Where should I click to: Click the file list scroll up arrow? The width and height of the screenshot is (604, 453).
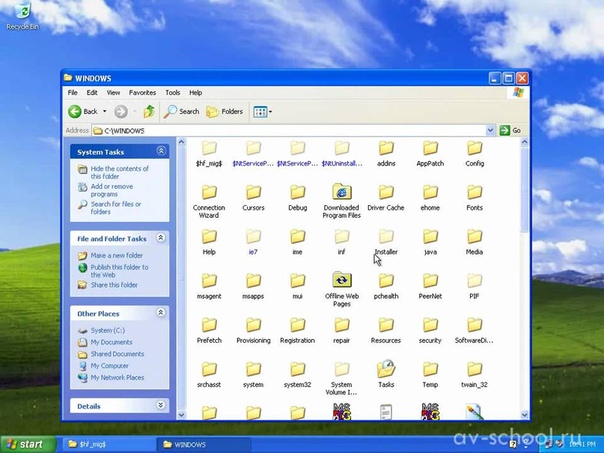pyautogui.click(x=524, y=142)
